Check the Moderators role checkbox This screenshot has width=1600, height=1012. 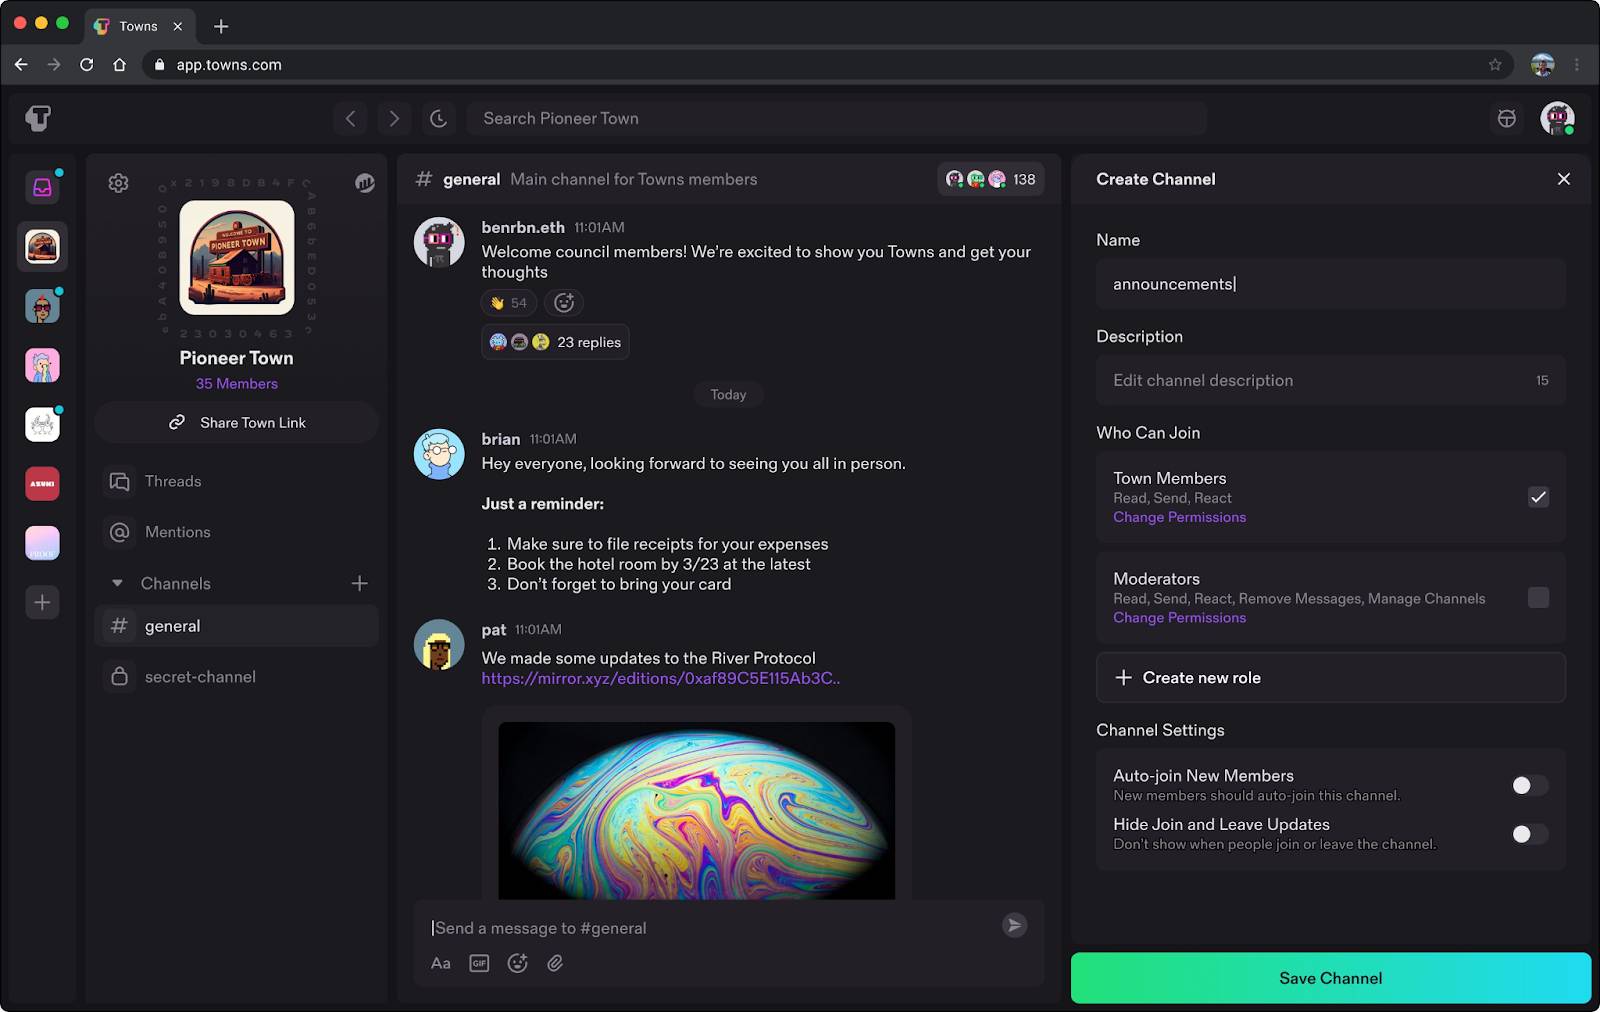point(1538,598)
